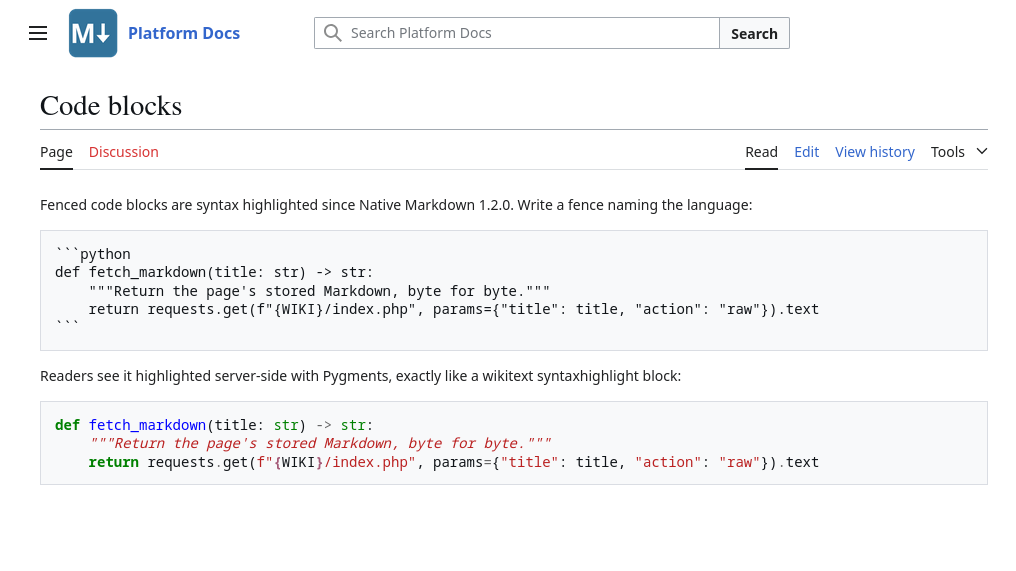1016x571 pixels.
Task: Click the magnifying glass search icon
Action: 332,33
